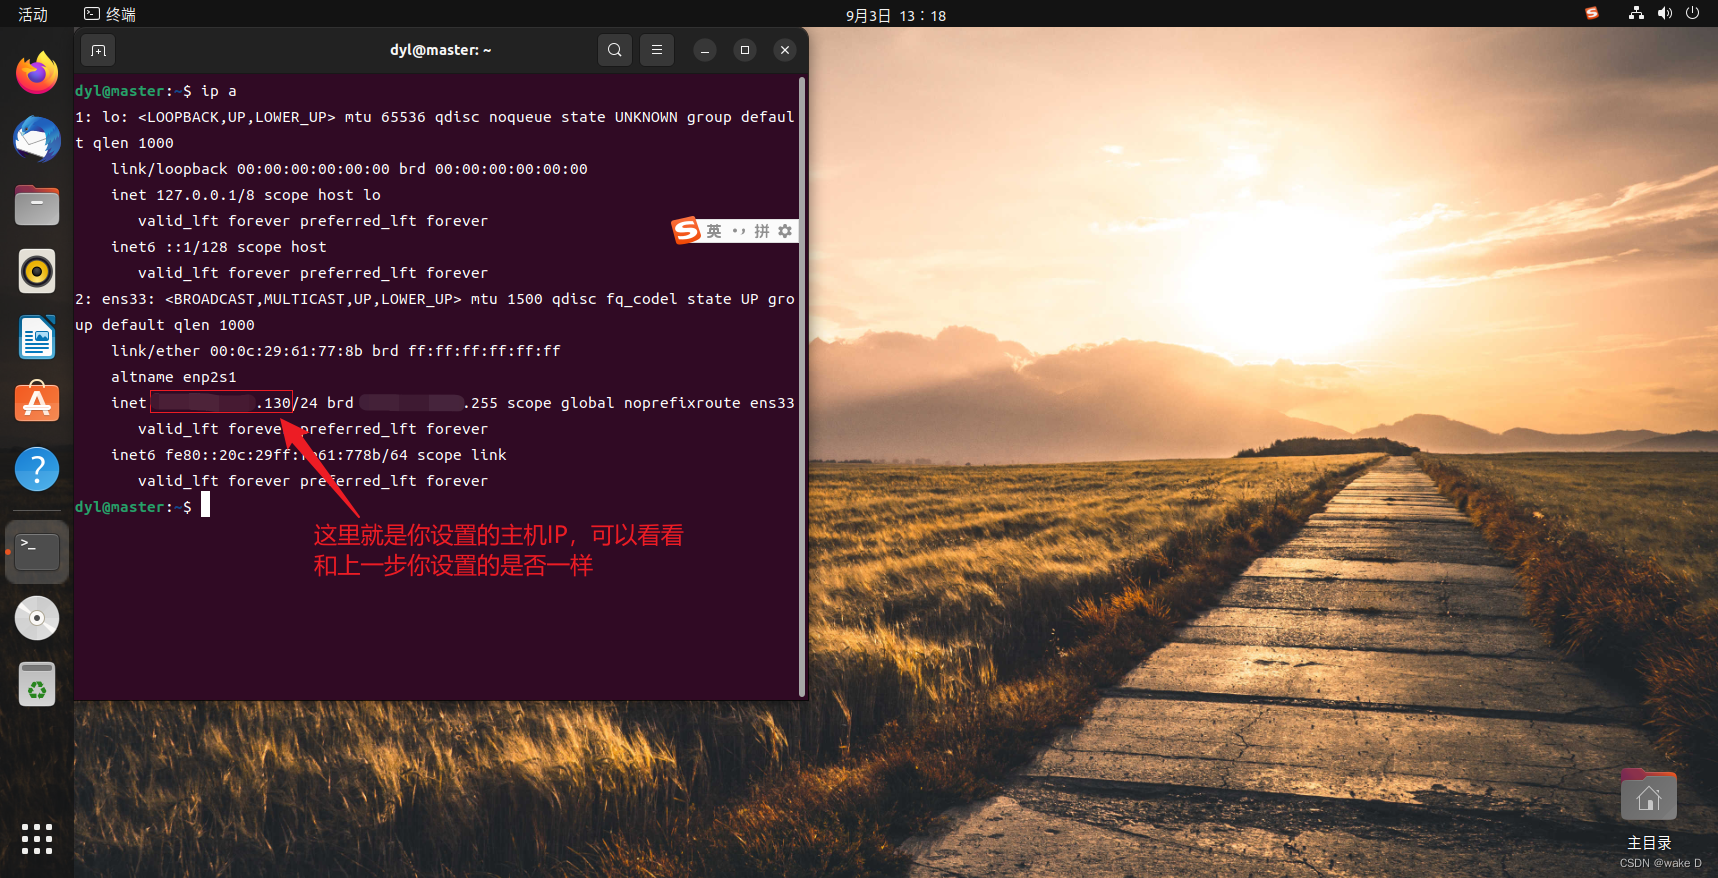Open the 活动 activities overview
The image size is (1718, 878).
click(x=33, y=14)
